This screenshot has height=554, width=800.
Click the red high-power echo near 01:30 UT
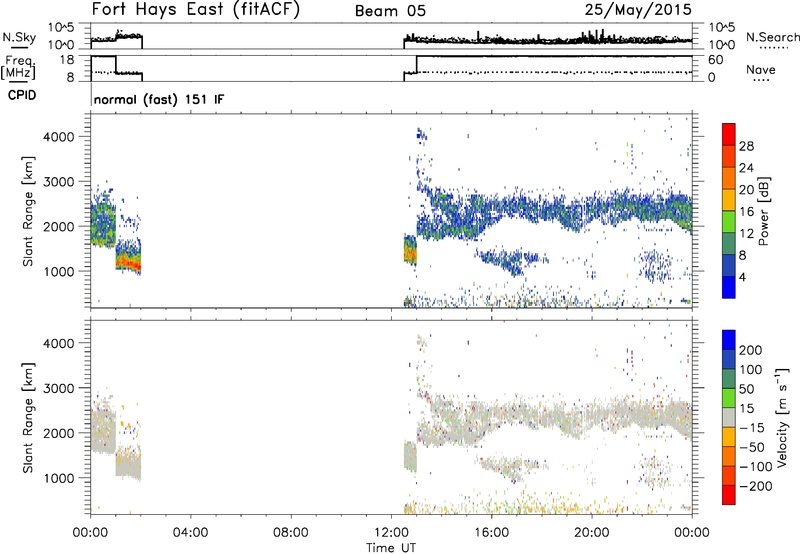pyautogui.click(x=130, y=263)
